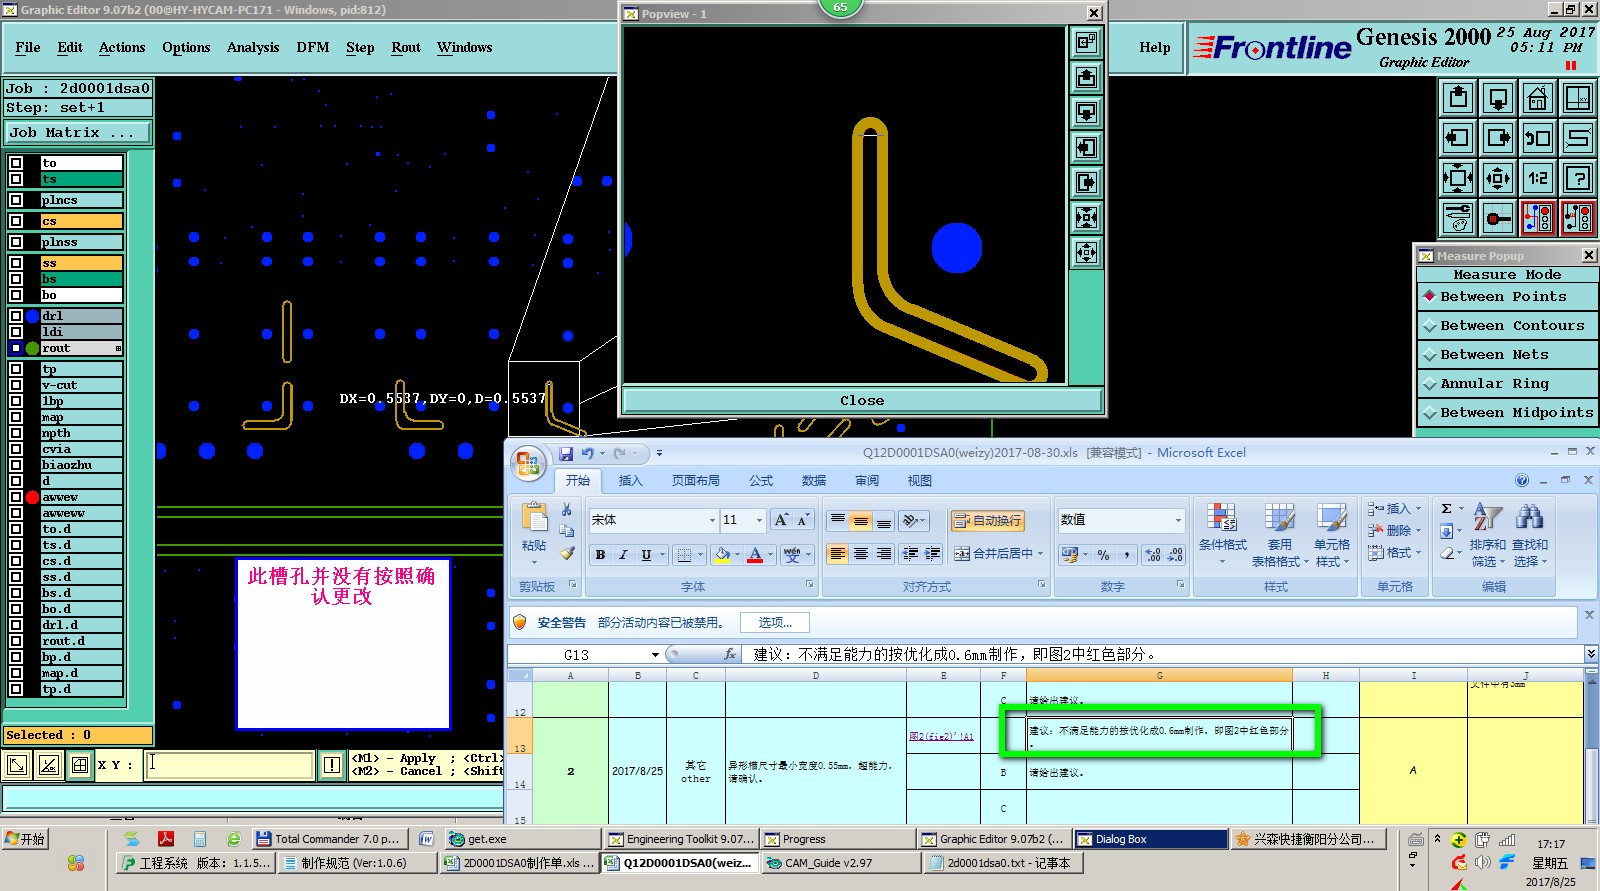Viewport: 1600px width, 891px height.
Task: Click the yellow fill color swatch button
Action: [722, 554]
